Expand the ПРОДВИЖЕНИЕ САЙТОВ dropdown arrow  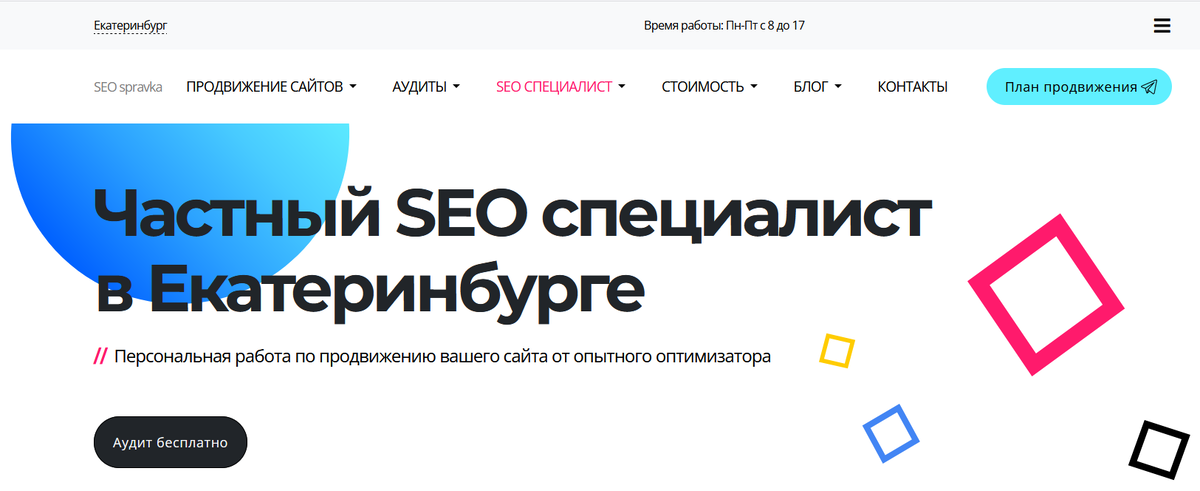352,87
